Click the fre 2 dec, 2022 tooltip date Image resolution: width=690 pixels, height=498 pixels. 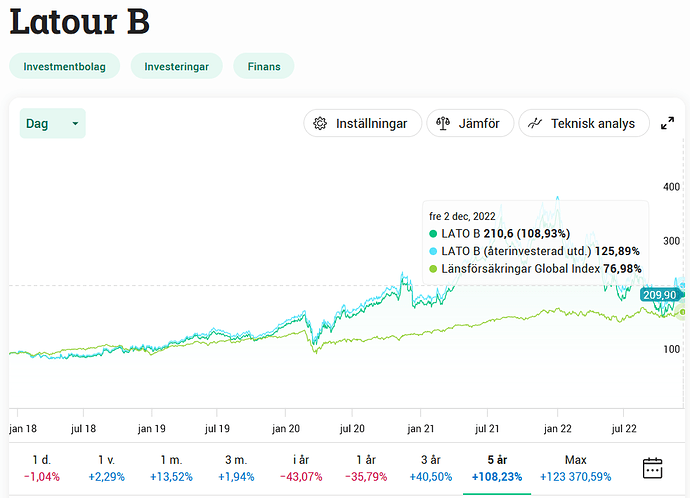point(462,216)
